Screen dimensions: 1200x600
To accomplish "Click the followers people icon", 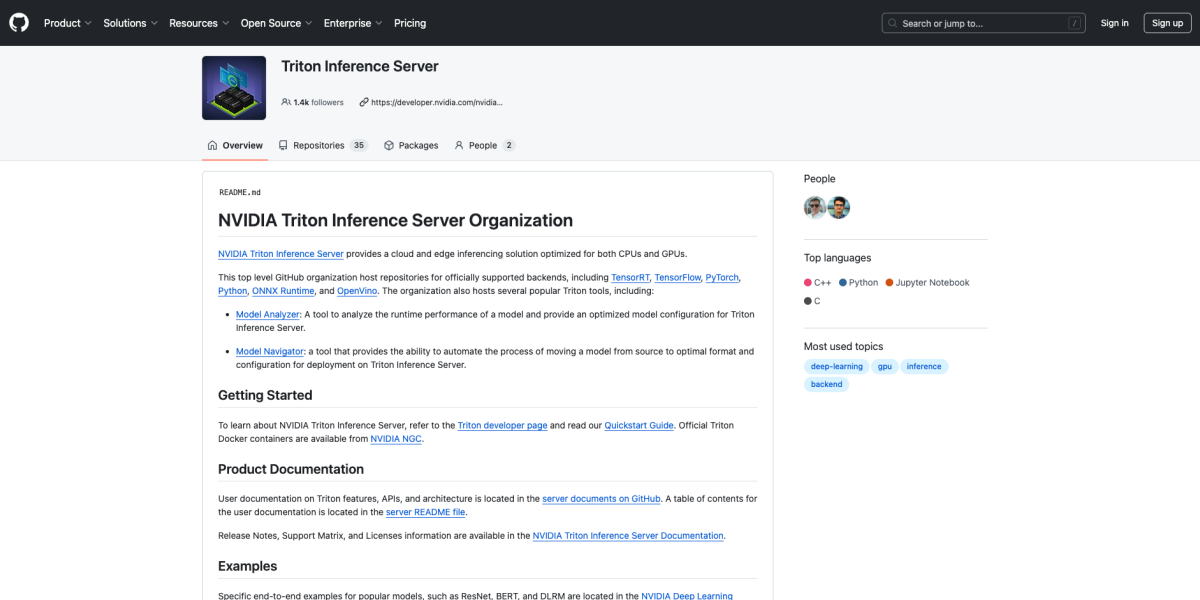I will click(x=286, y=102).
